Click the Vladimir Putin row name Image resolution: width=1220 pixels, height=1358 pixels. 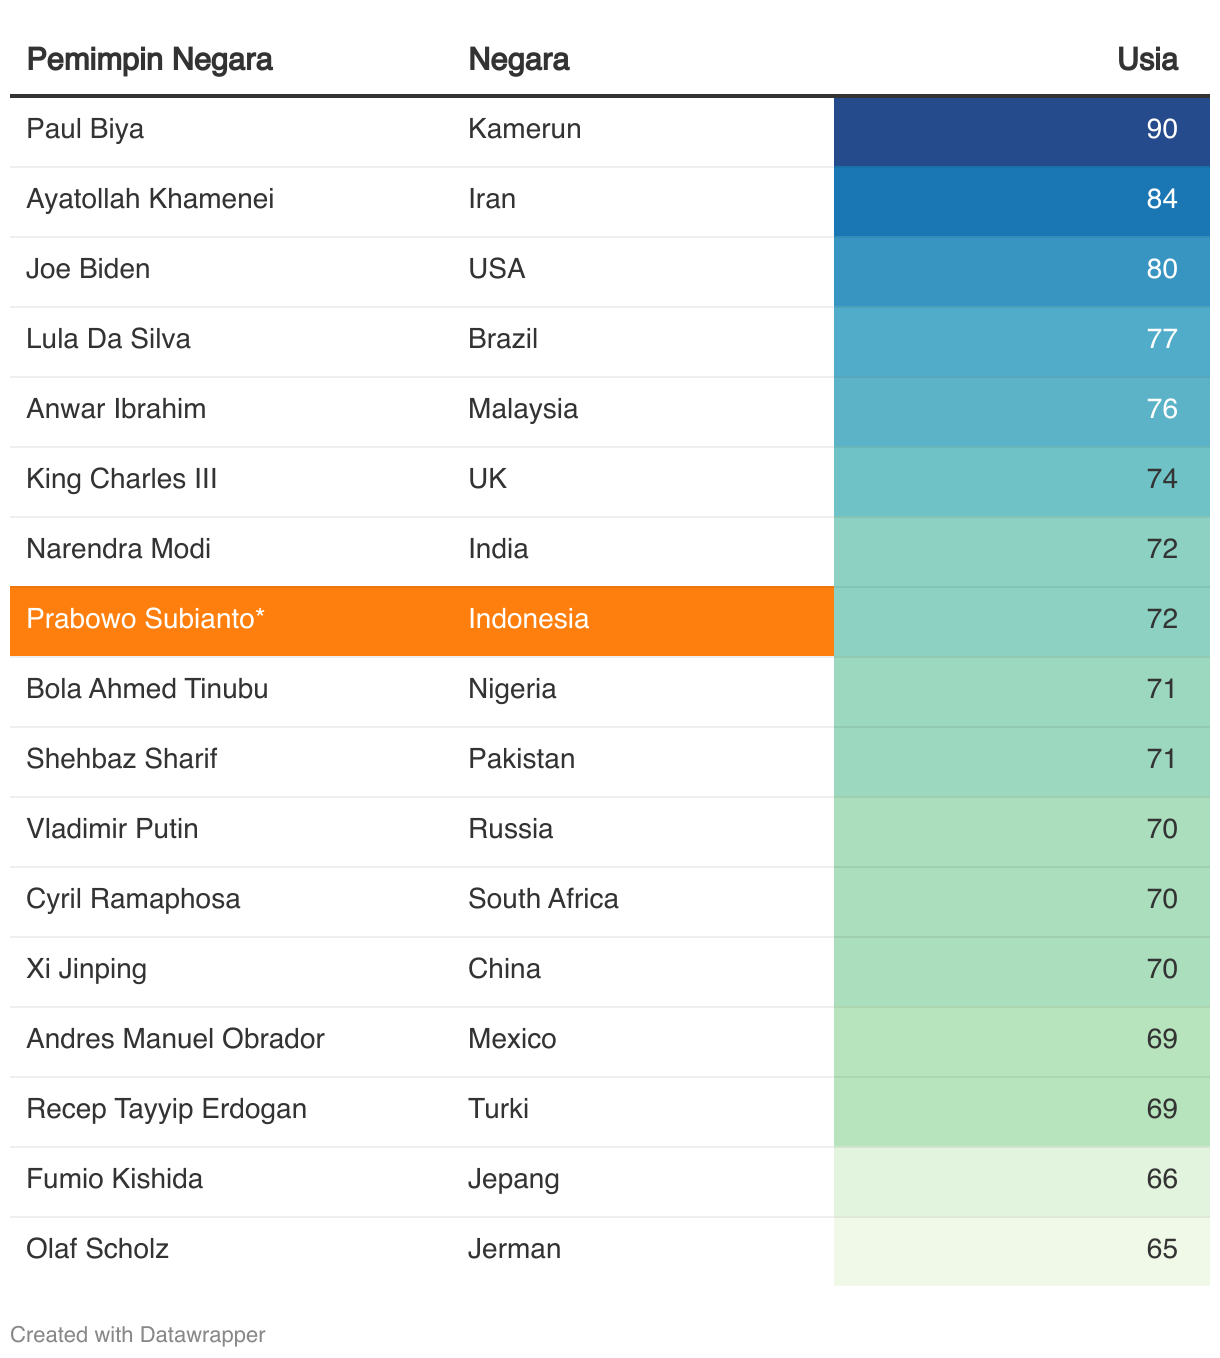click(112, 829)
